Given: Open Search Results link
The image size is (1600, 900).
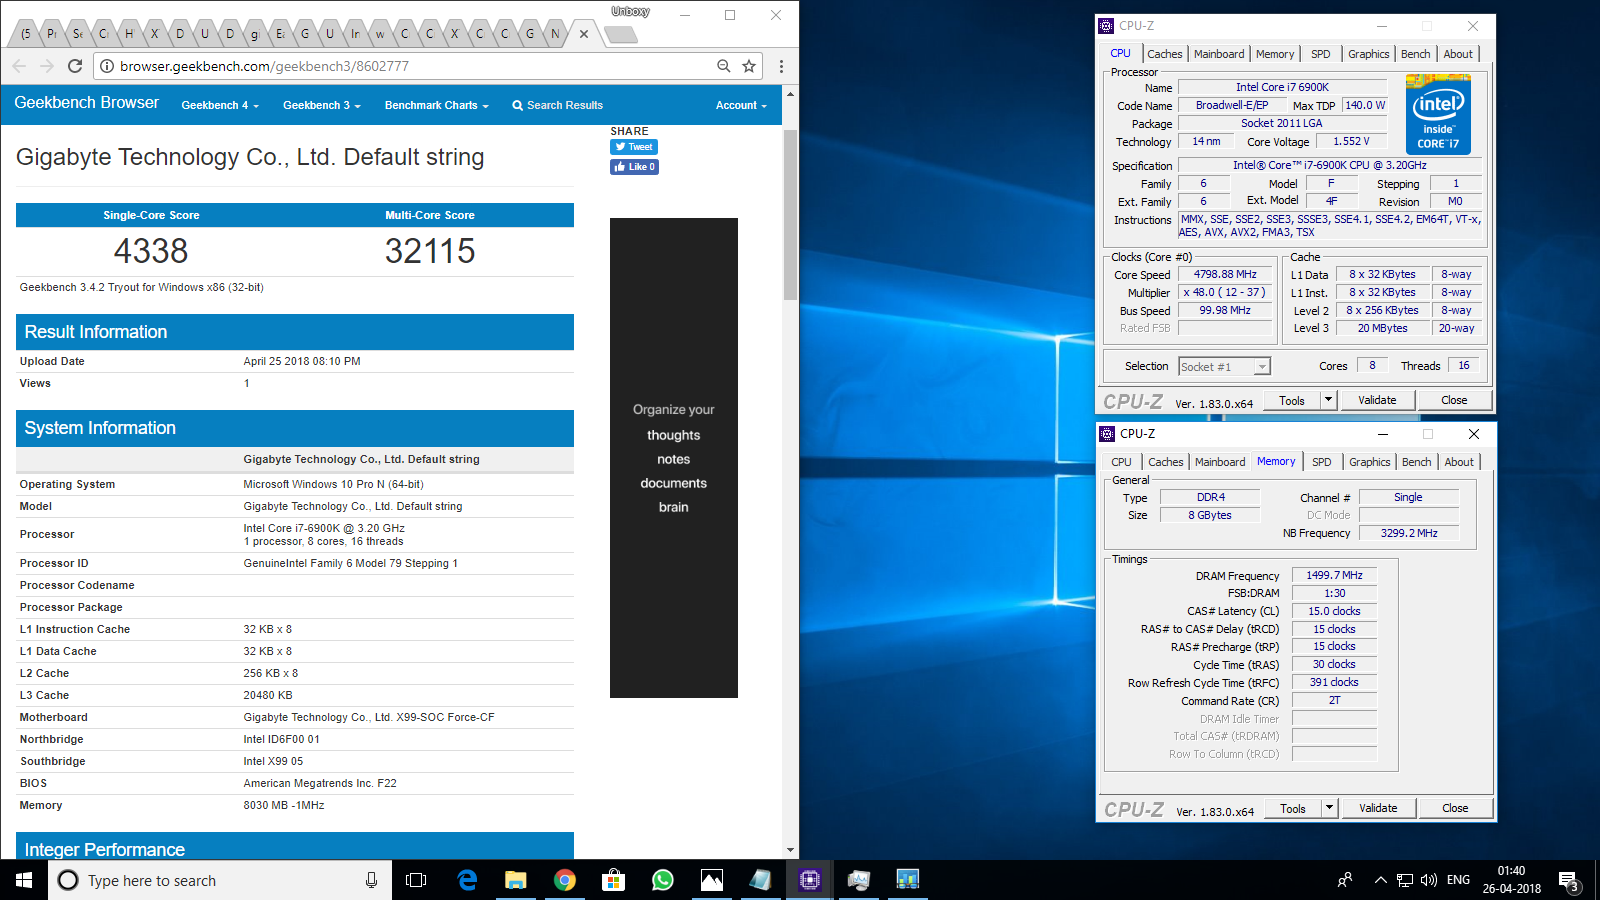Looking at the screenshot, I should tap(557, 105).
